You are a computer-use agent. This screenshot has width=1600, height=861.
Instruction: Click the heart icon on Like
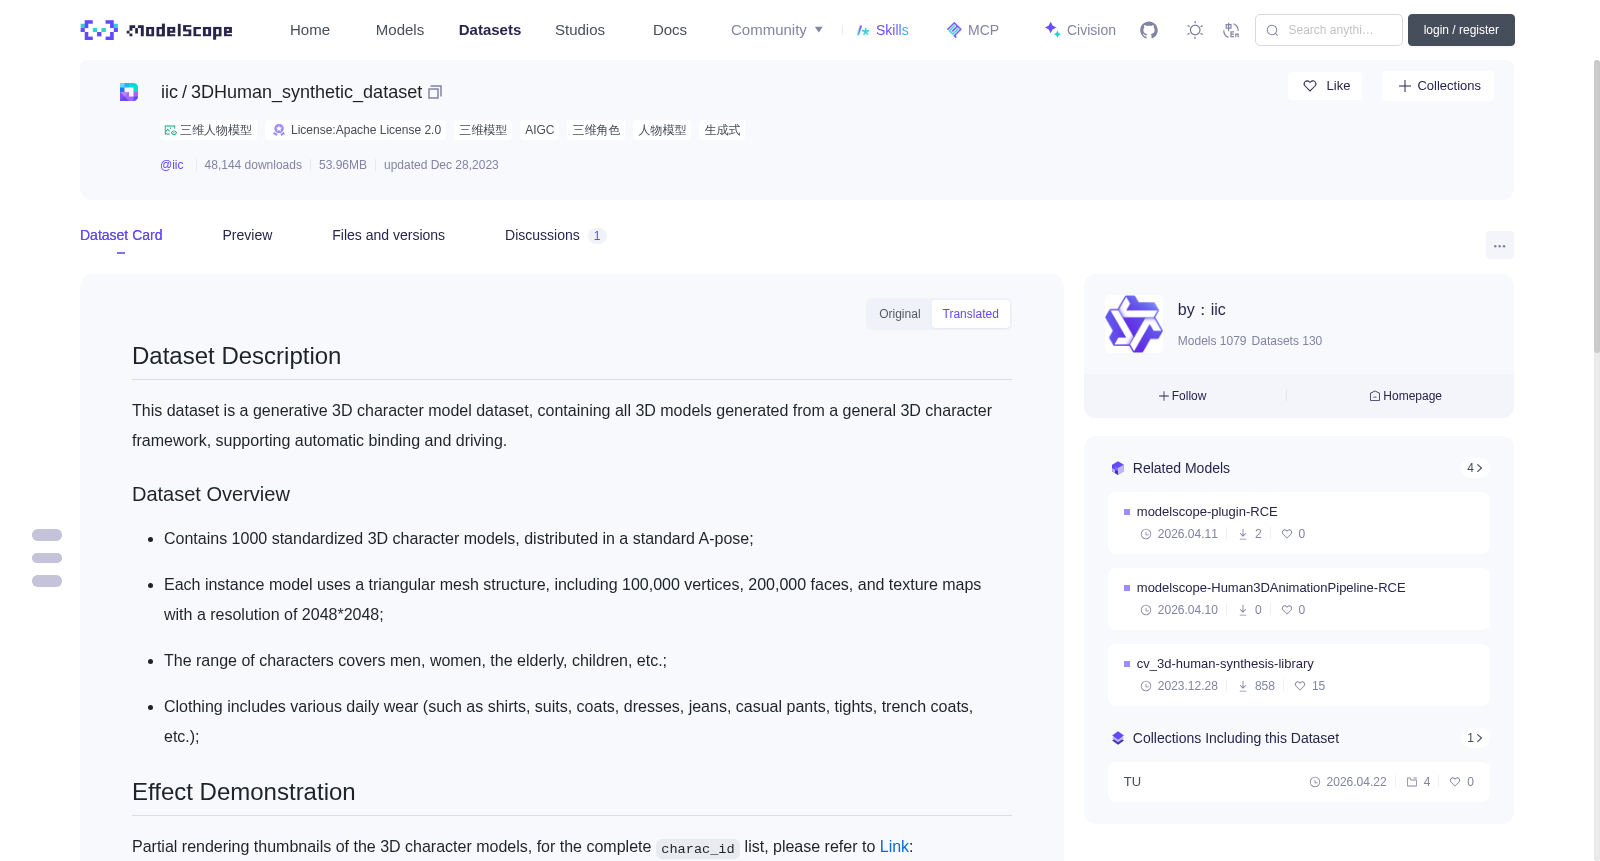(1310, 86)
